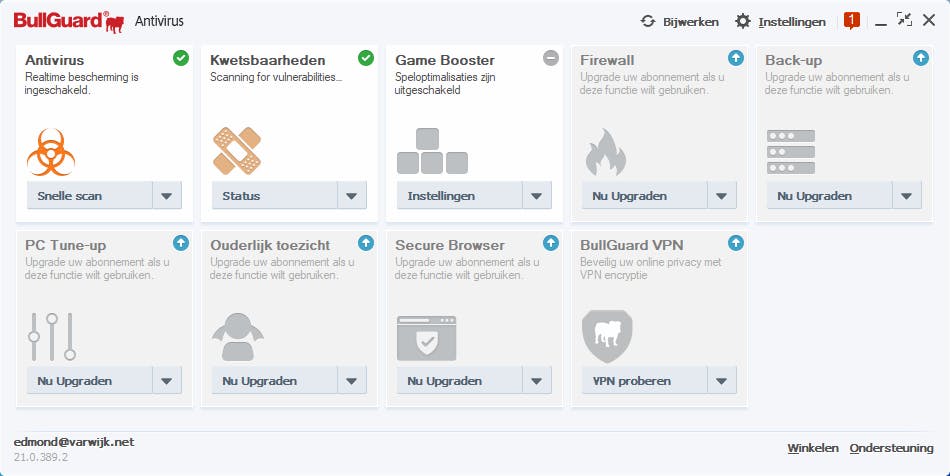
Task: Open the Winkelen link
Action: 812,448
